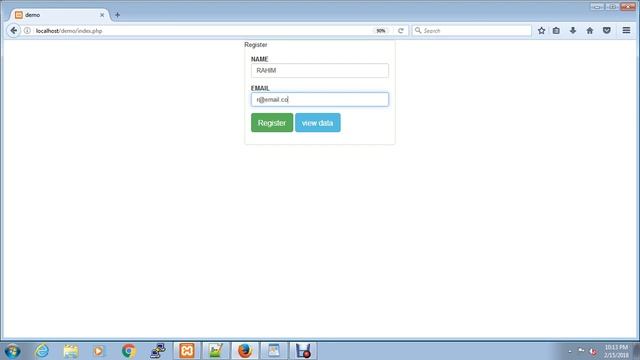Select the demo browser tab

click(60, 15)
